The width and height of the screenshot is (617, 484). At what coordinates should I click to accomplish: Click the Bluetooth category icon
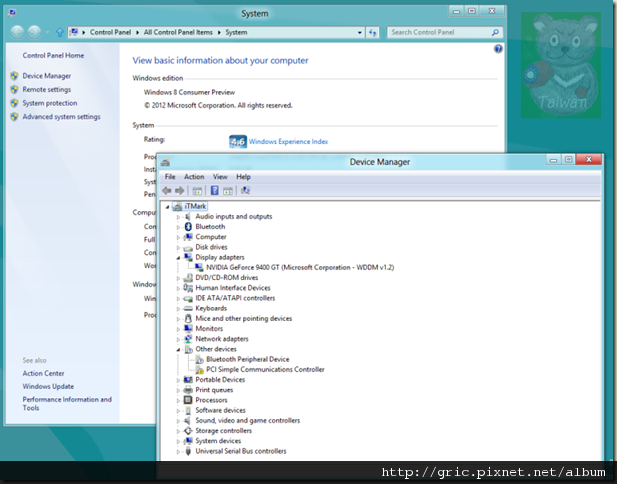pyautogui.click(x=188, y=227)
